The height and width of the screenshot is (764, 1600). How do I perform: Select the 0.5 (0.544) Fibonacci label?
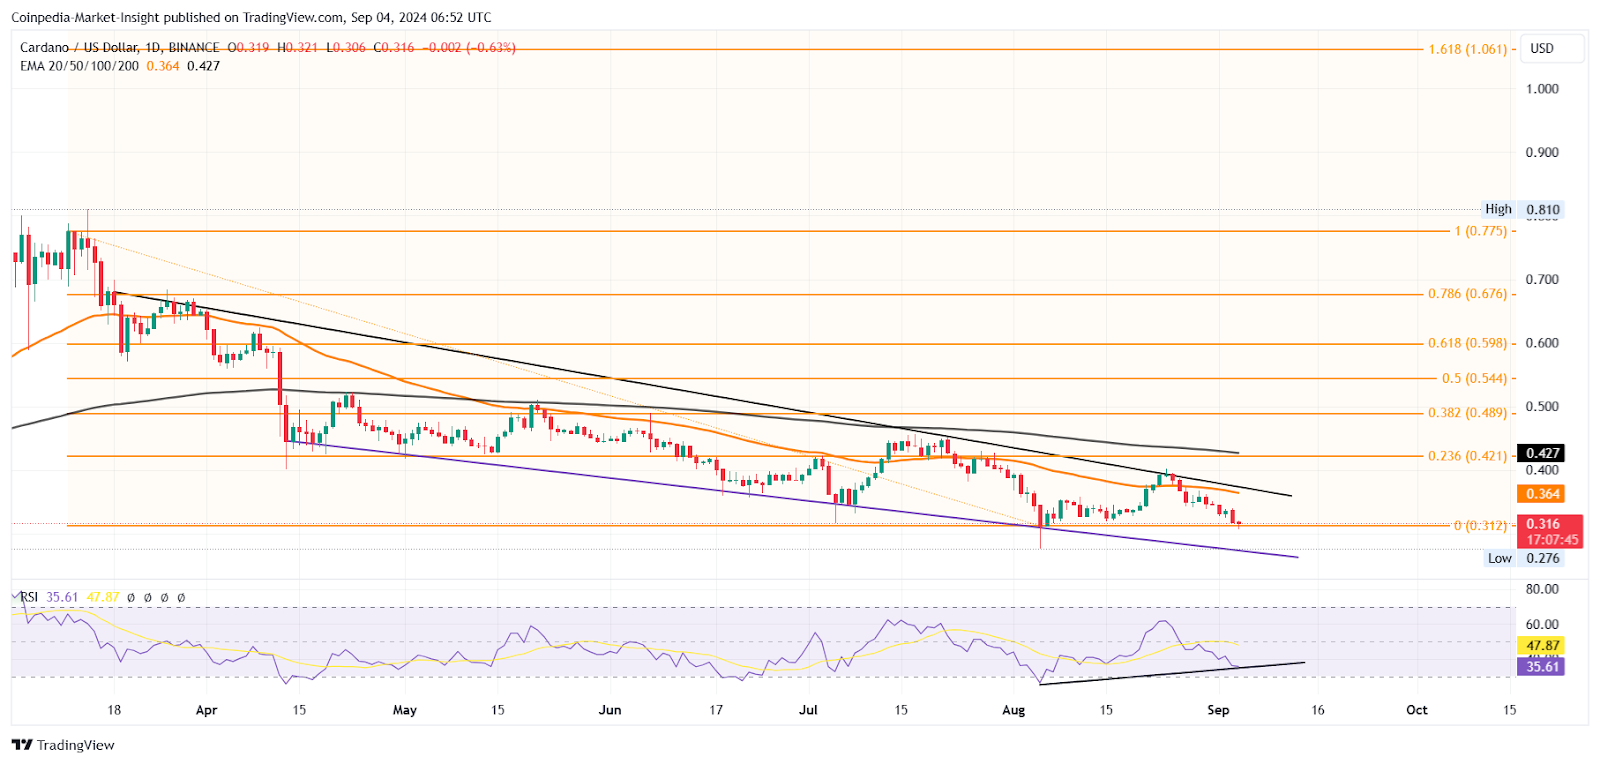pos(1474,379)
